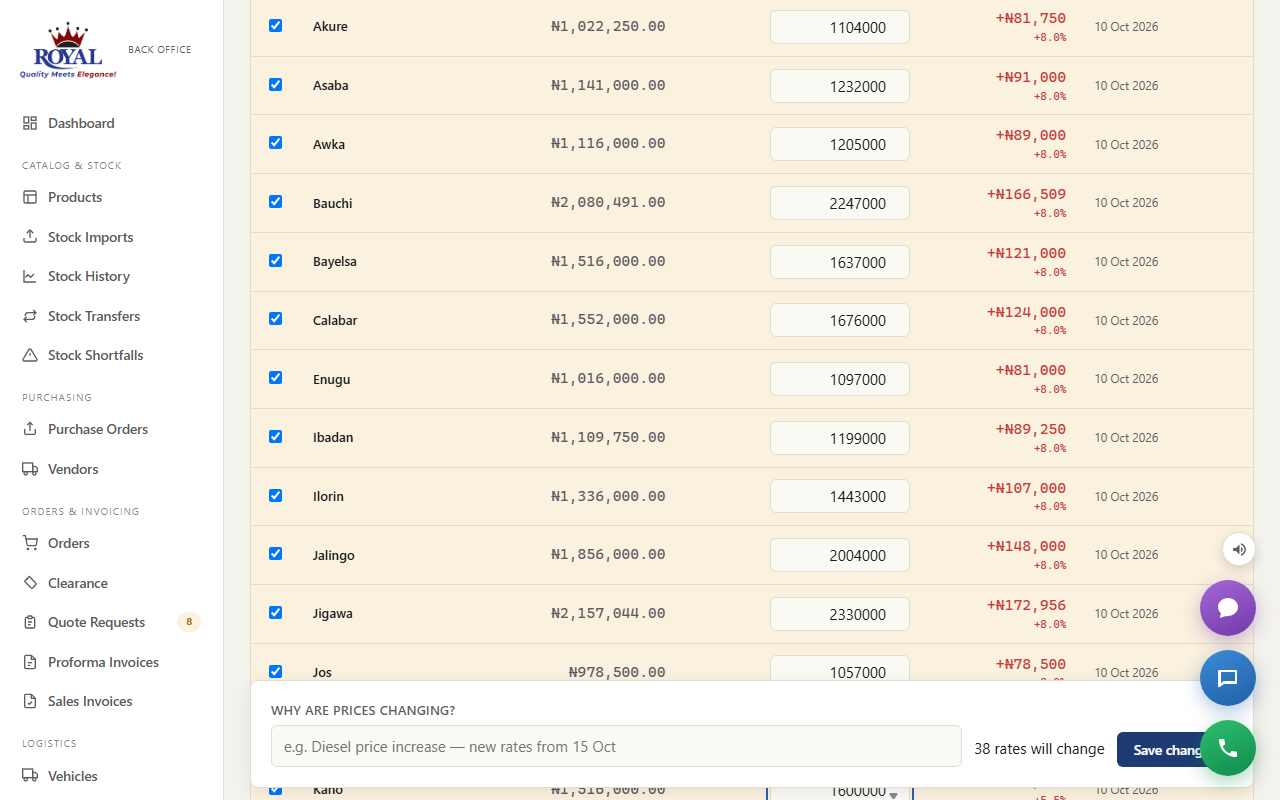Edit the Jigawa new rate field 2330000
Image resolution: width=1280 pixels, height=800 pixels.
point(840,614)
